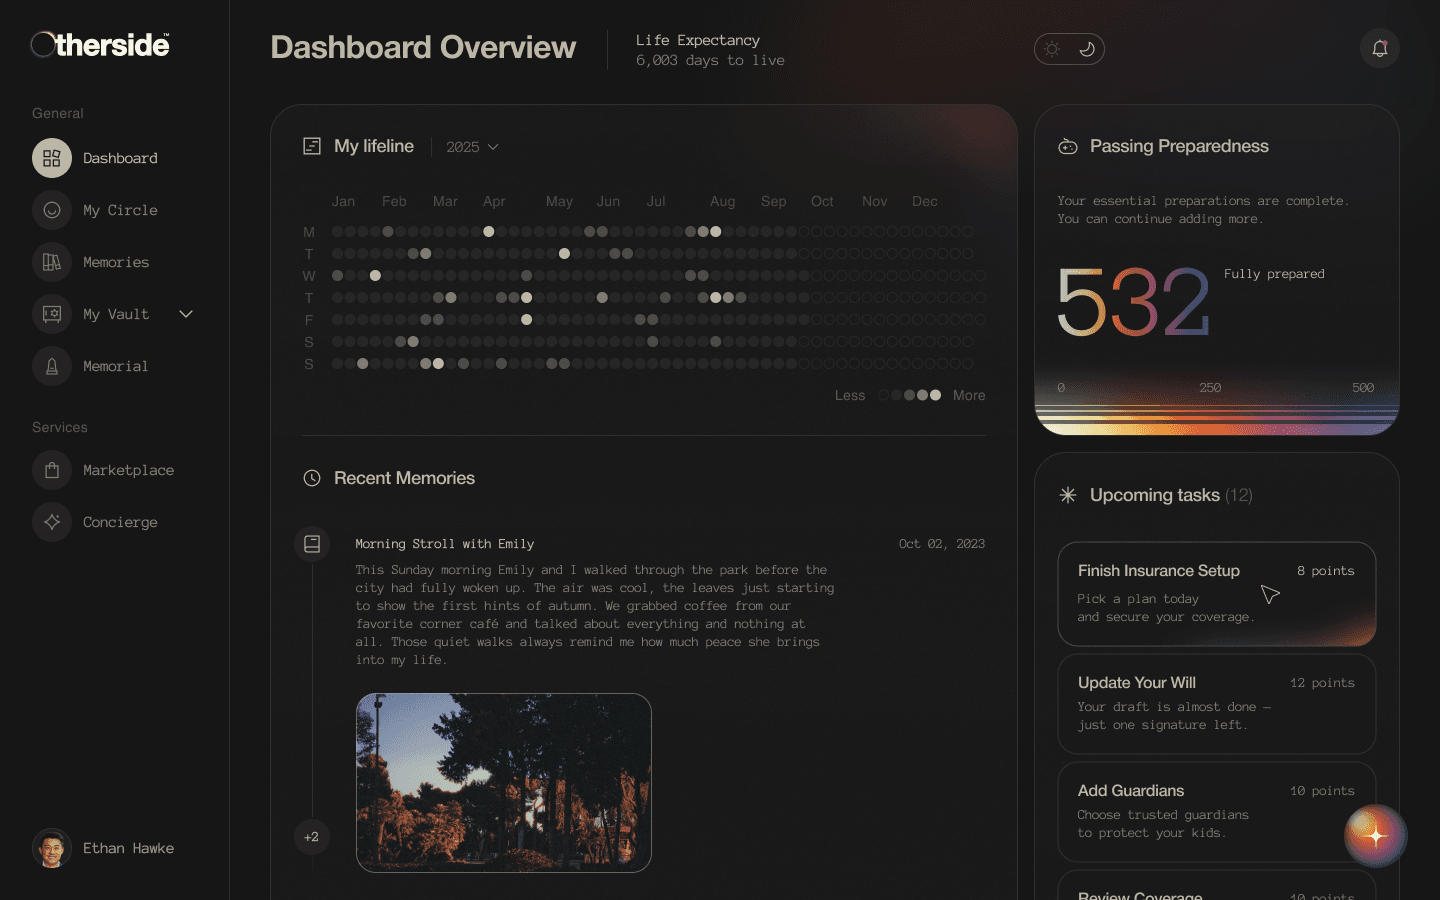
Task: Click the Upcoming tasks asterisk icon
Action: 1068,495
